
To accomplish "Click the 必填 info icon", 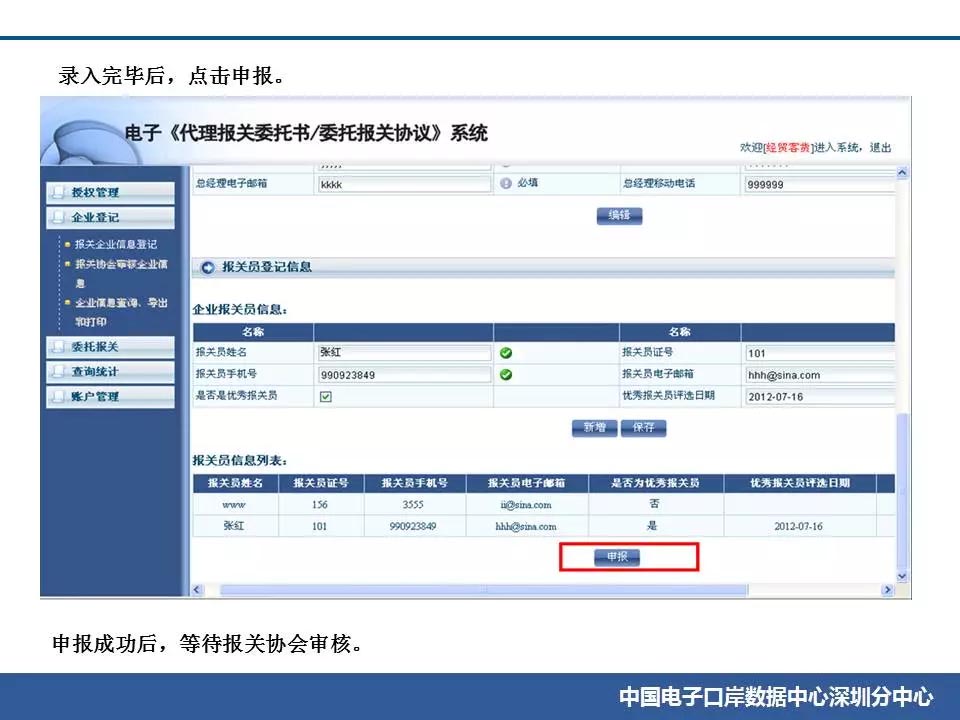I will (506, 183).
